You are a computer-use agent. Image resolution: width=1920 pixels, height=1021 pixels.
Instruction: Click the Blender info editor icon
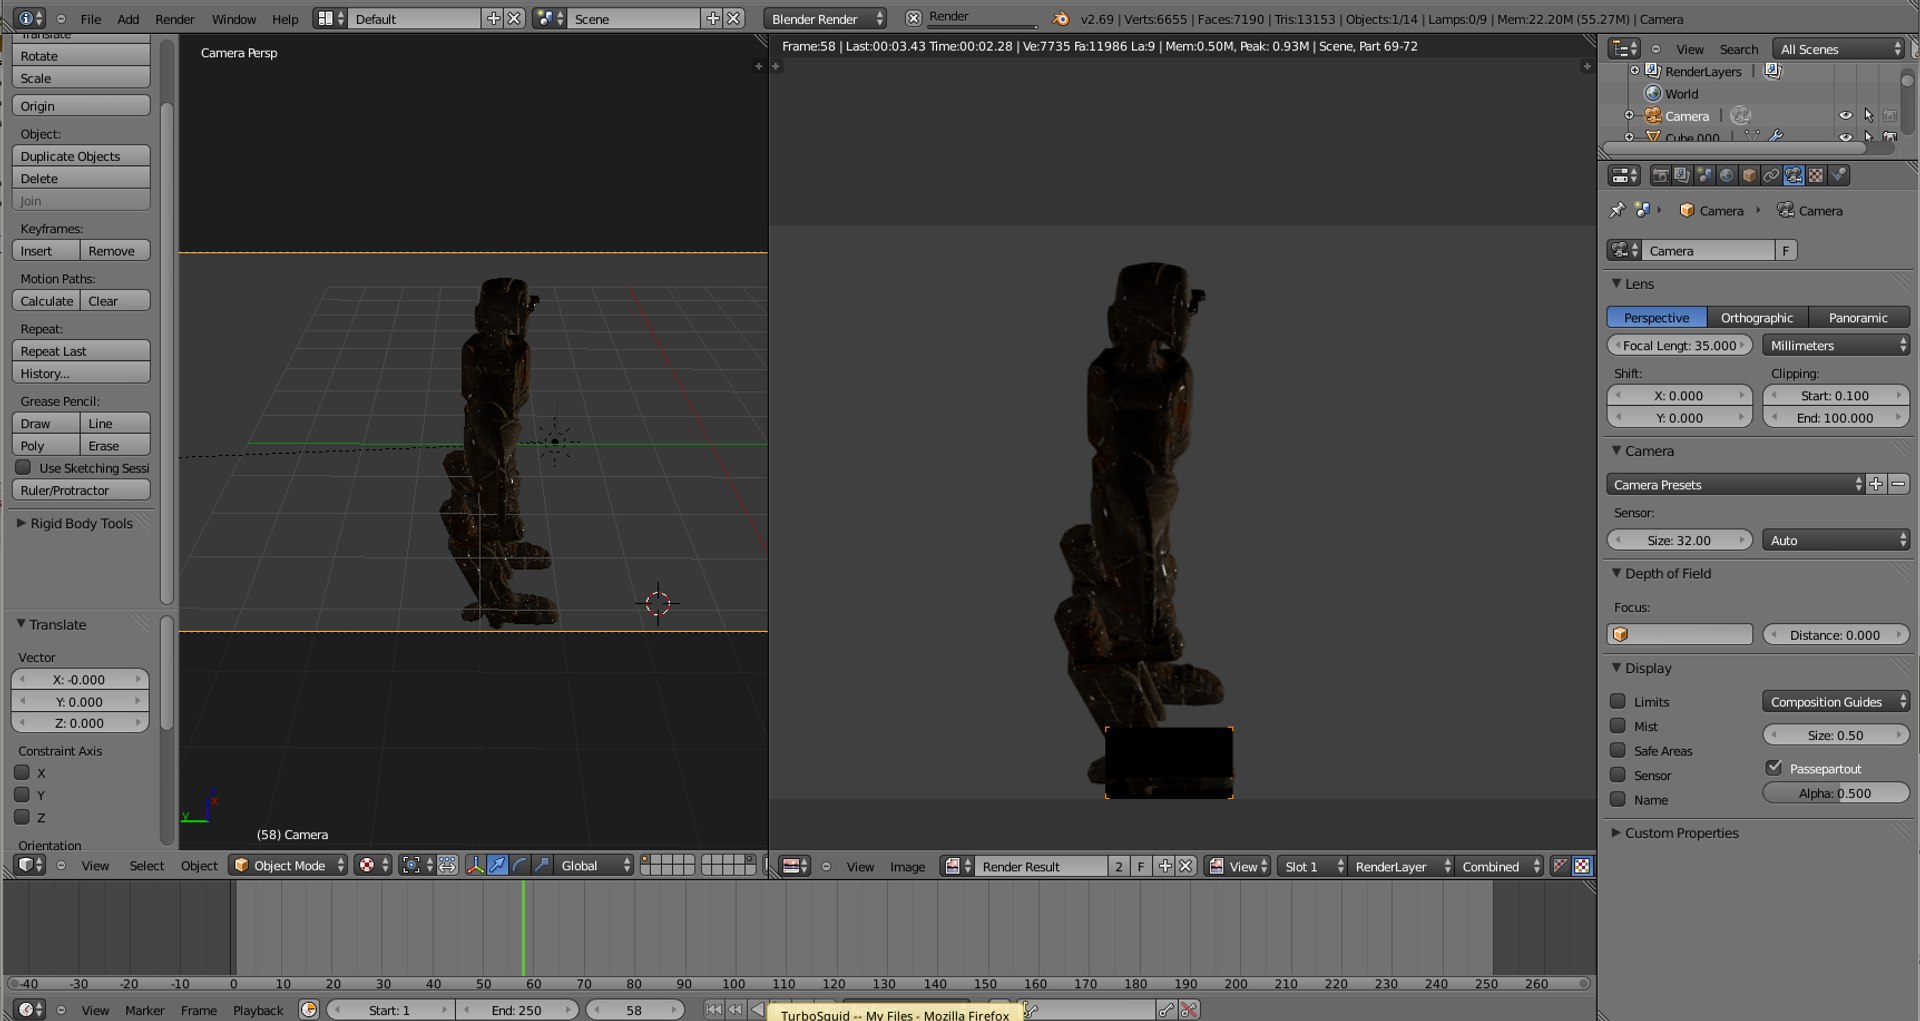pyautogui.click(x=30, y=18)
